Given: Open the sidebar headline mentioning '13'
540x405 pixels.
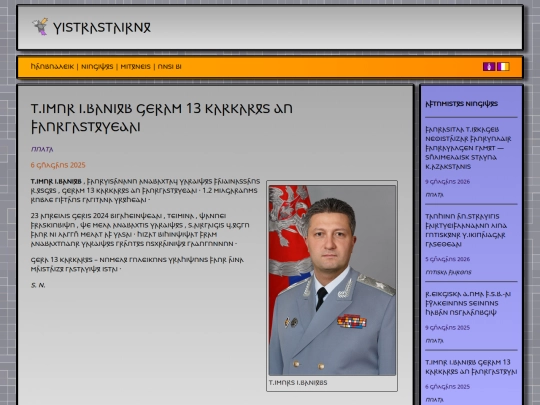Looking at the screenshot, I should click(x=471, y=367).
